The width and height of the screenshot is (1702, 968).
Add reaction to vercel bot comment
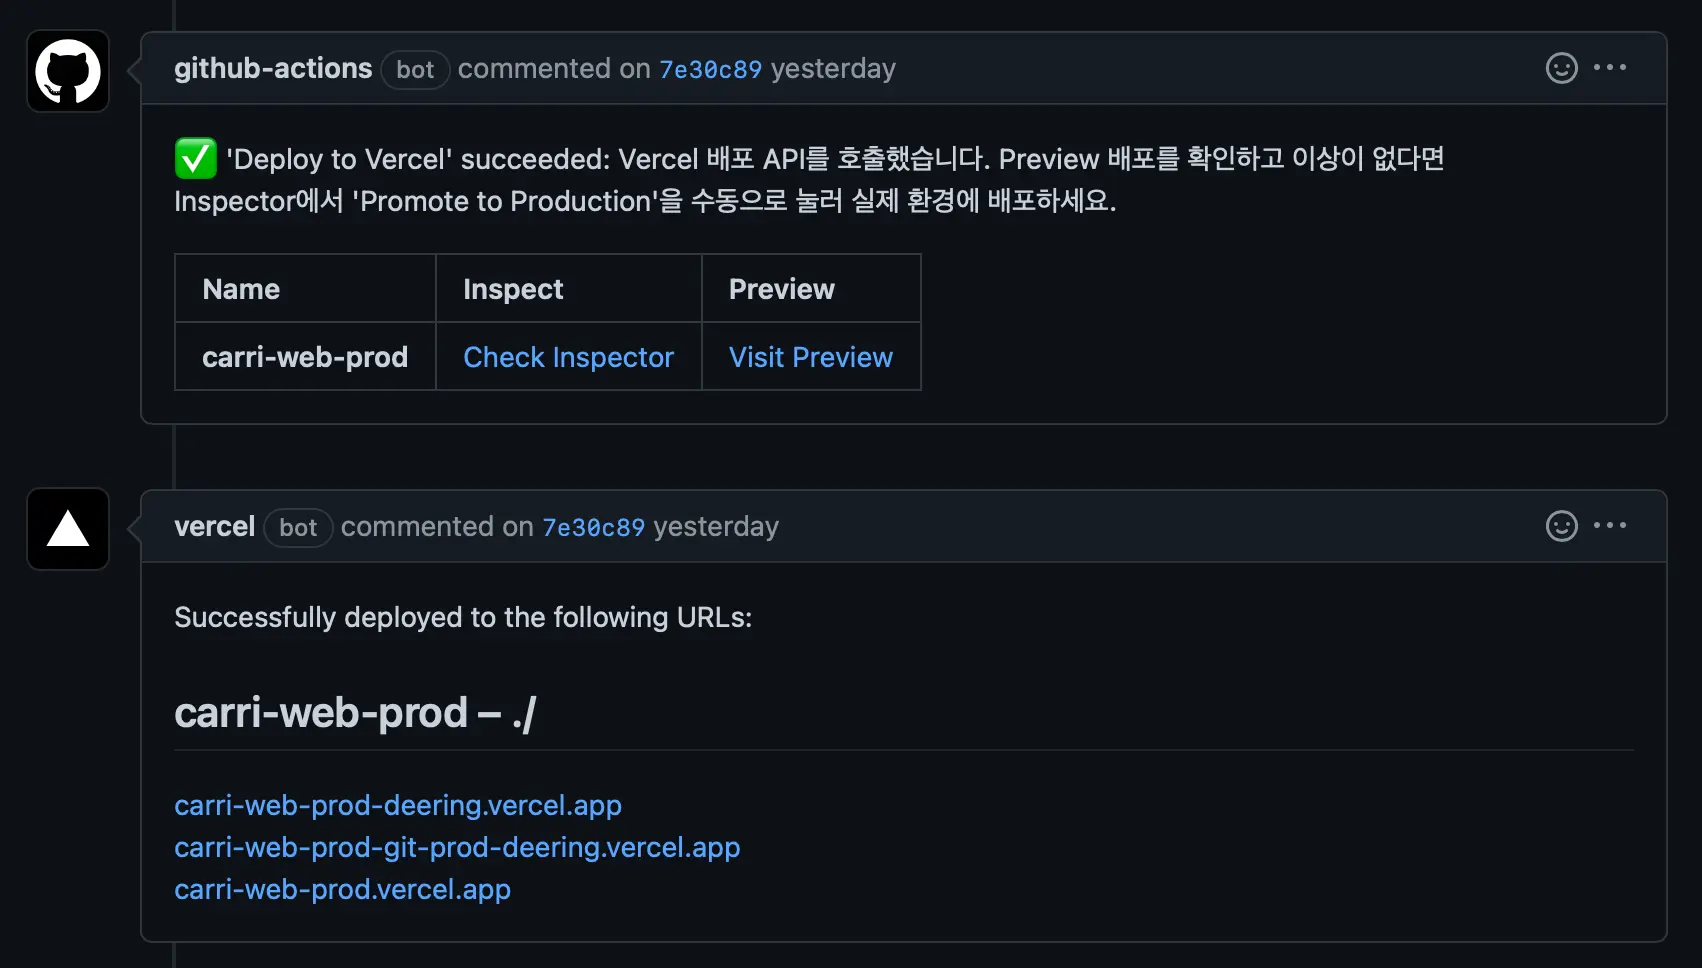pyautogui.click(x=1561, y=526)
